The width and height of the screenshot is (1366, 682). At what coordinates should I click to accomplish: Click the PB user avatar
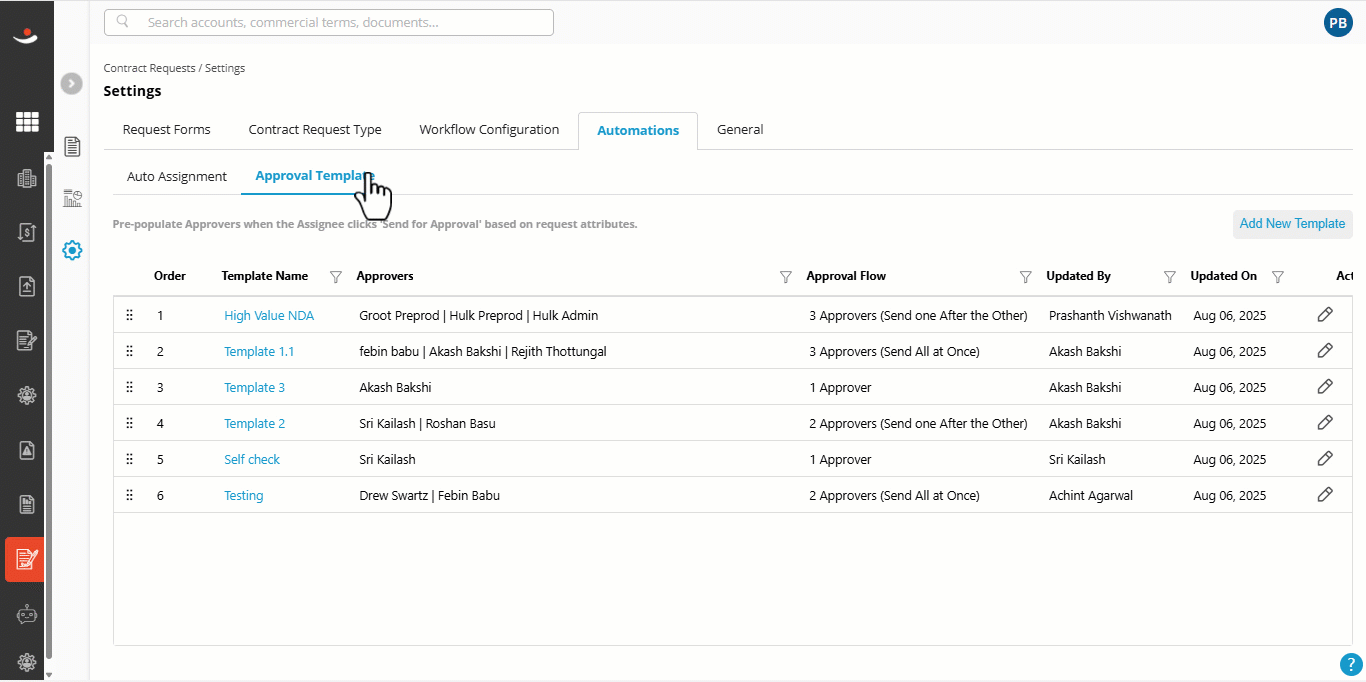coord(1338,22)
